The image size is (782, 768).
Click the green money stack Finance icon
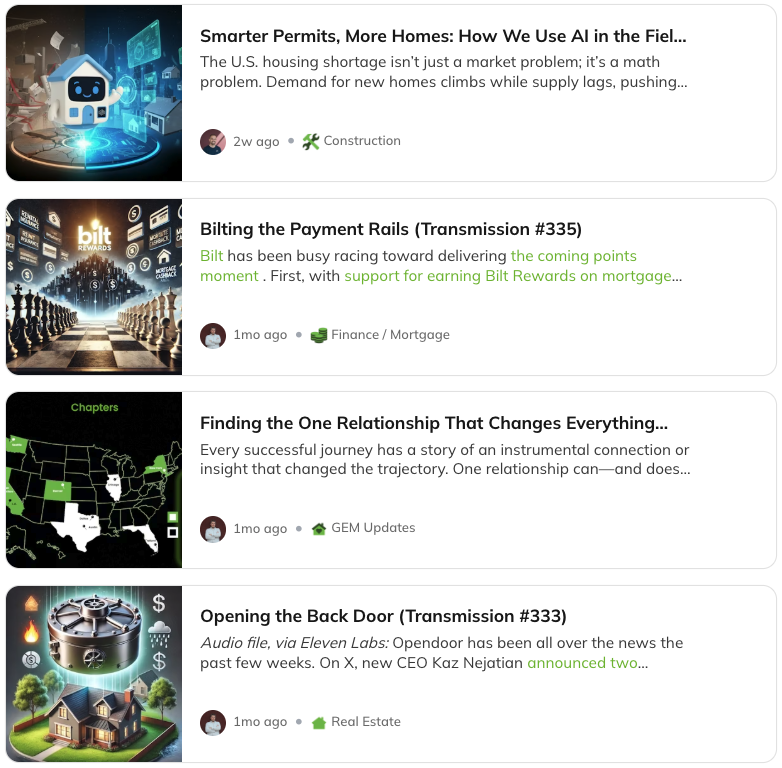pos(319,335)
